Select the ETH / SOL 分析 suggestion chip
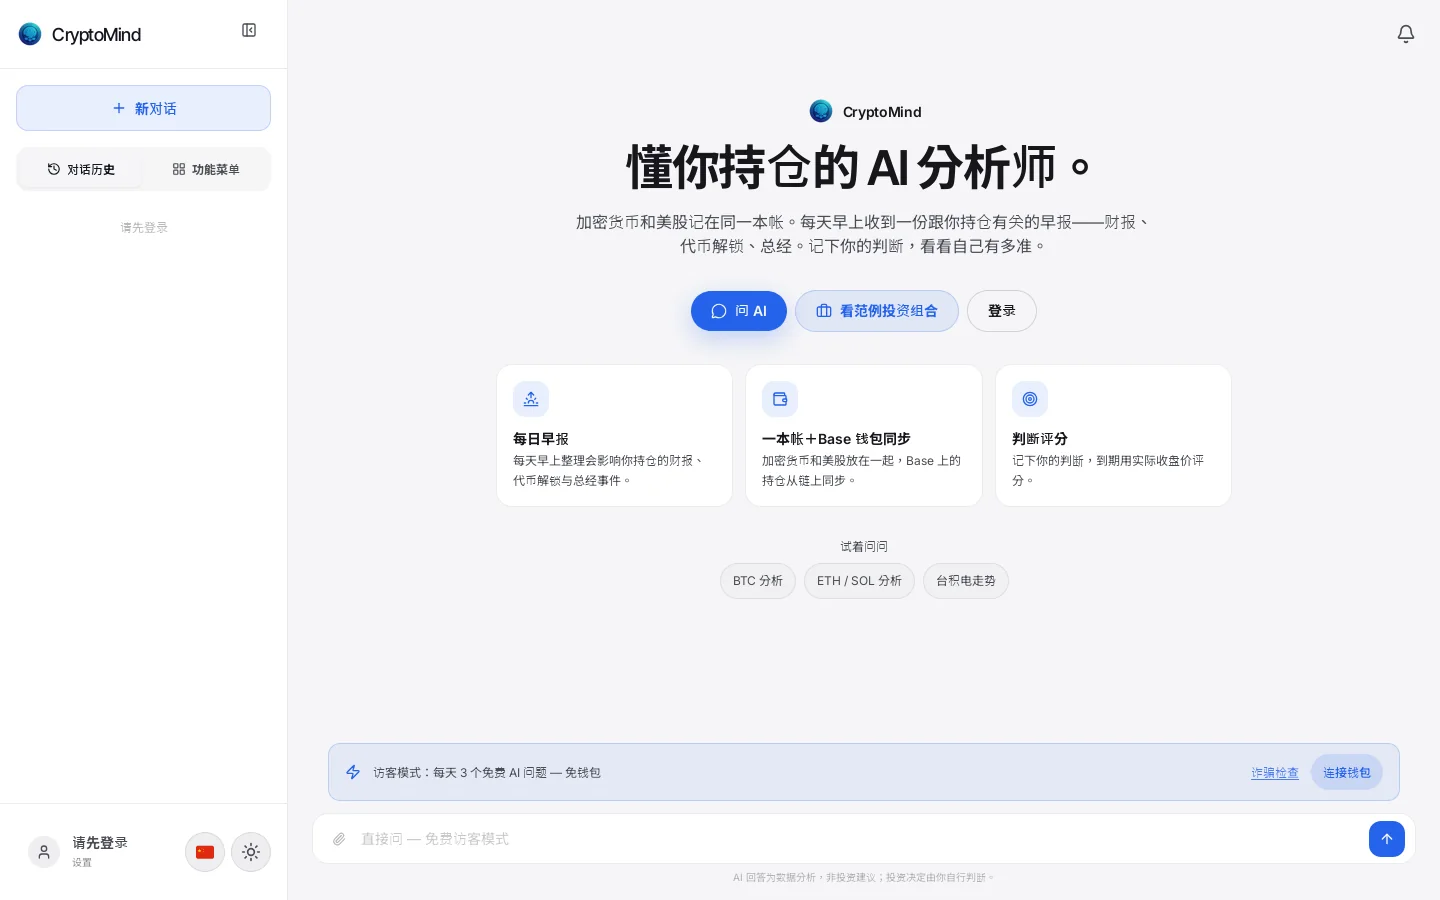1440x900 pixels. pos(859,581)
